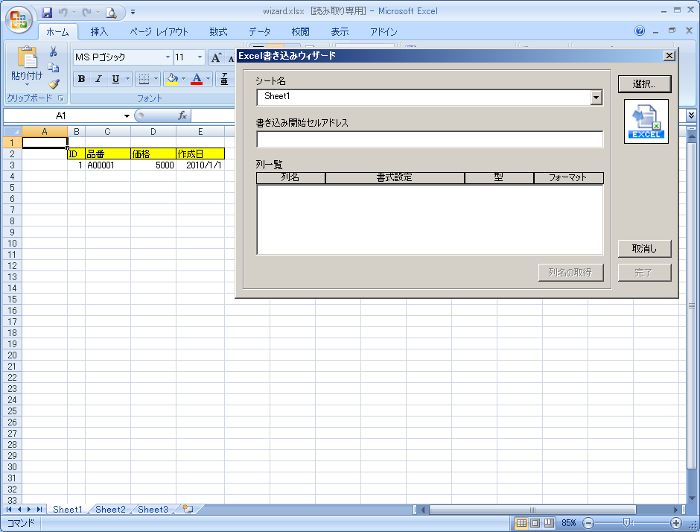Apply cell borders icon
Screen dimensions: 700x532
click(x=144, y=79)
